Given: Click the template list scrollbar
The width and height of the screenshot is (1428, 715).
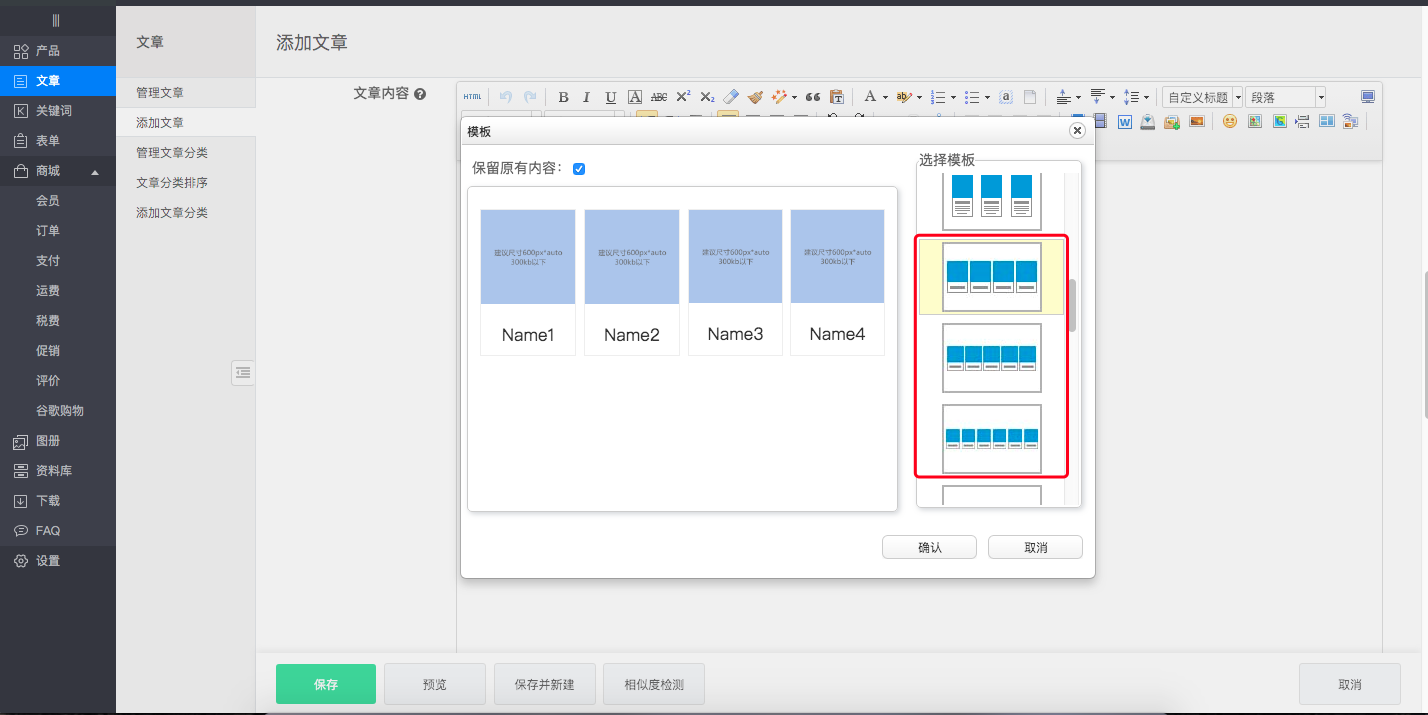Looking at the screenshot, I should point(1072,305).
